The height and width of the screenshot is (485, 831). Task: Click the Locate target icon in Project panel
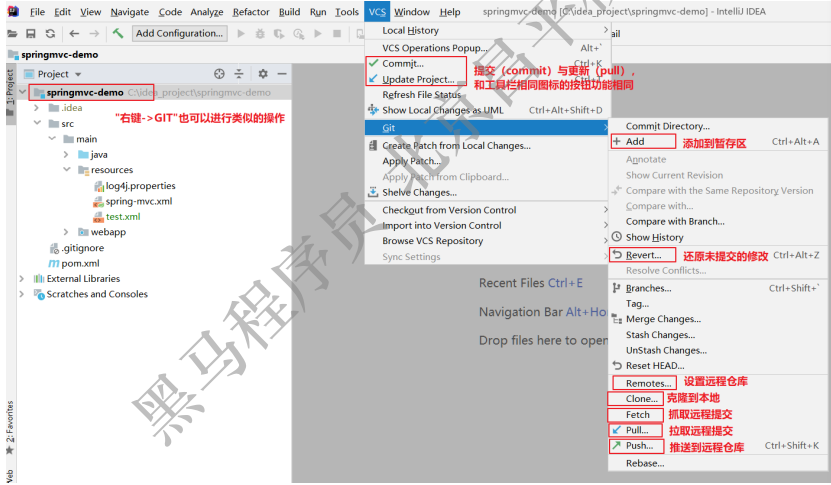(x=219, y=74)
